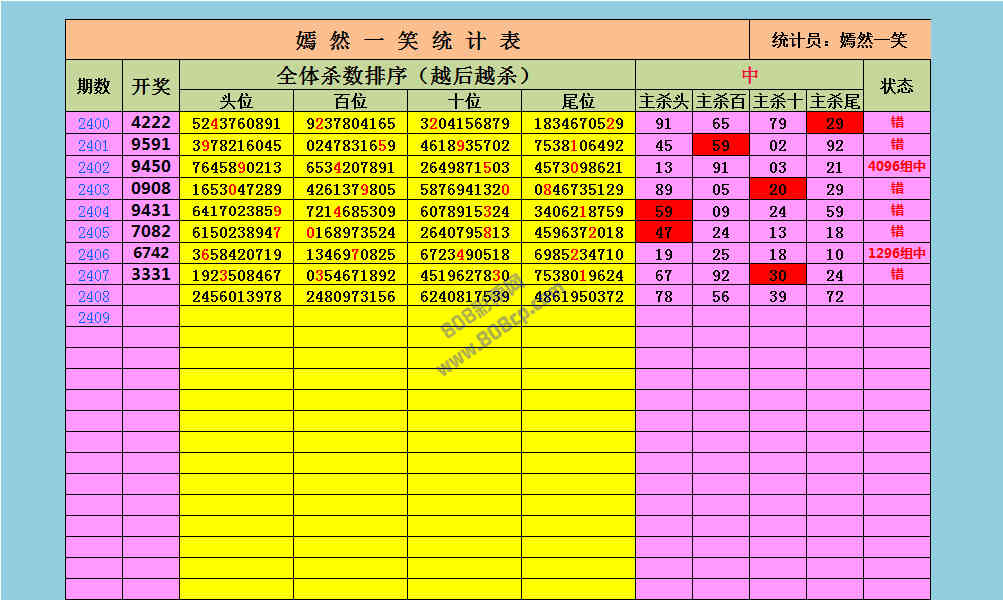Select the 嫣然一笑统计表 title cell
The height and width of the screenshot is (600, 1003).
[407, 40]
